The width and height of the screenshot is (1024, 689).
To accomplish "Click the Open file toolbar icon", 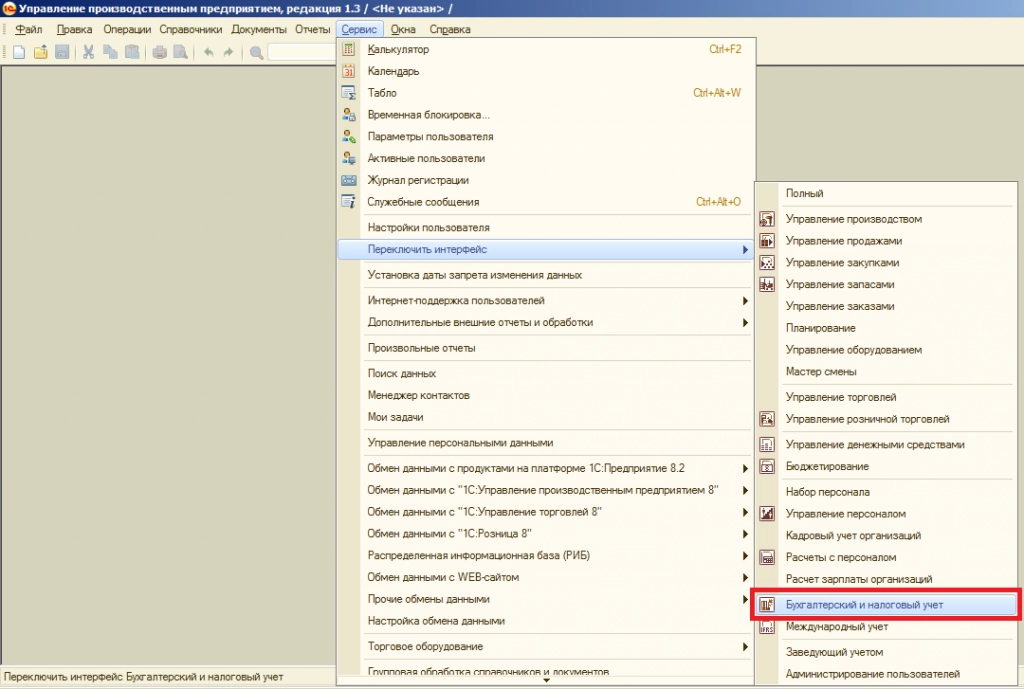I will (x=40, y=52).
